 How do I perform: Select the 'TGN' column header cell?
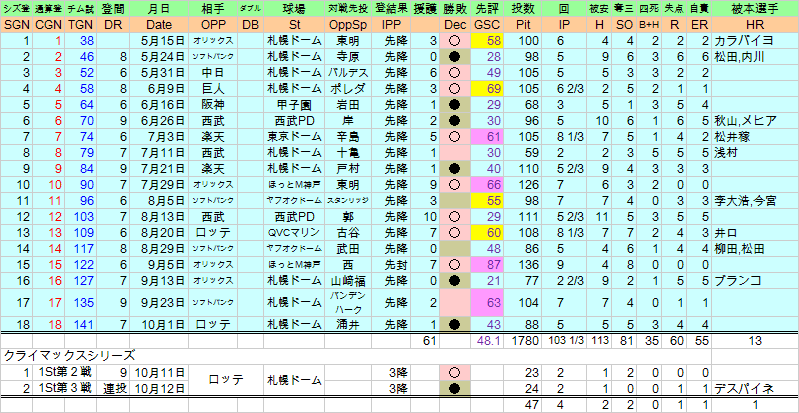[x=81, y=24]
